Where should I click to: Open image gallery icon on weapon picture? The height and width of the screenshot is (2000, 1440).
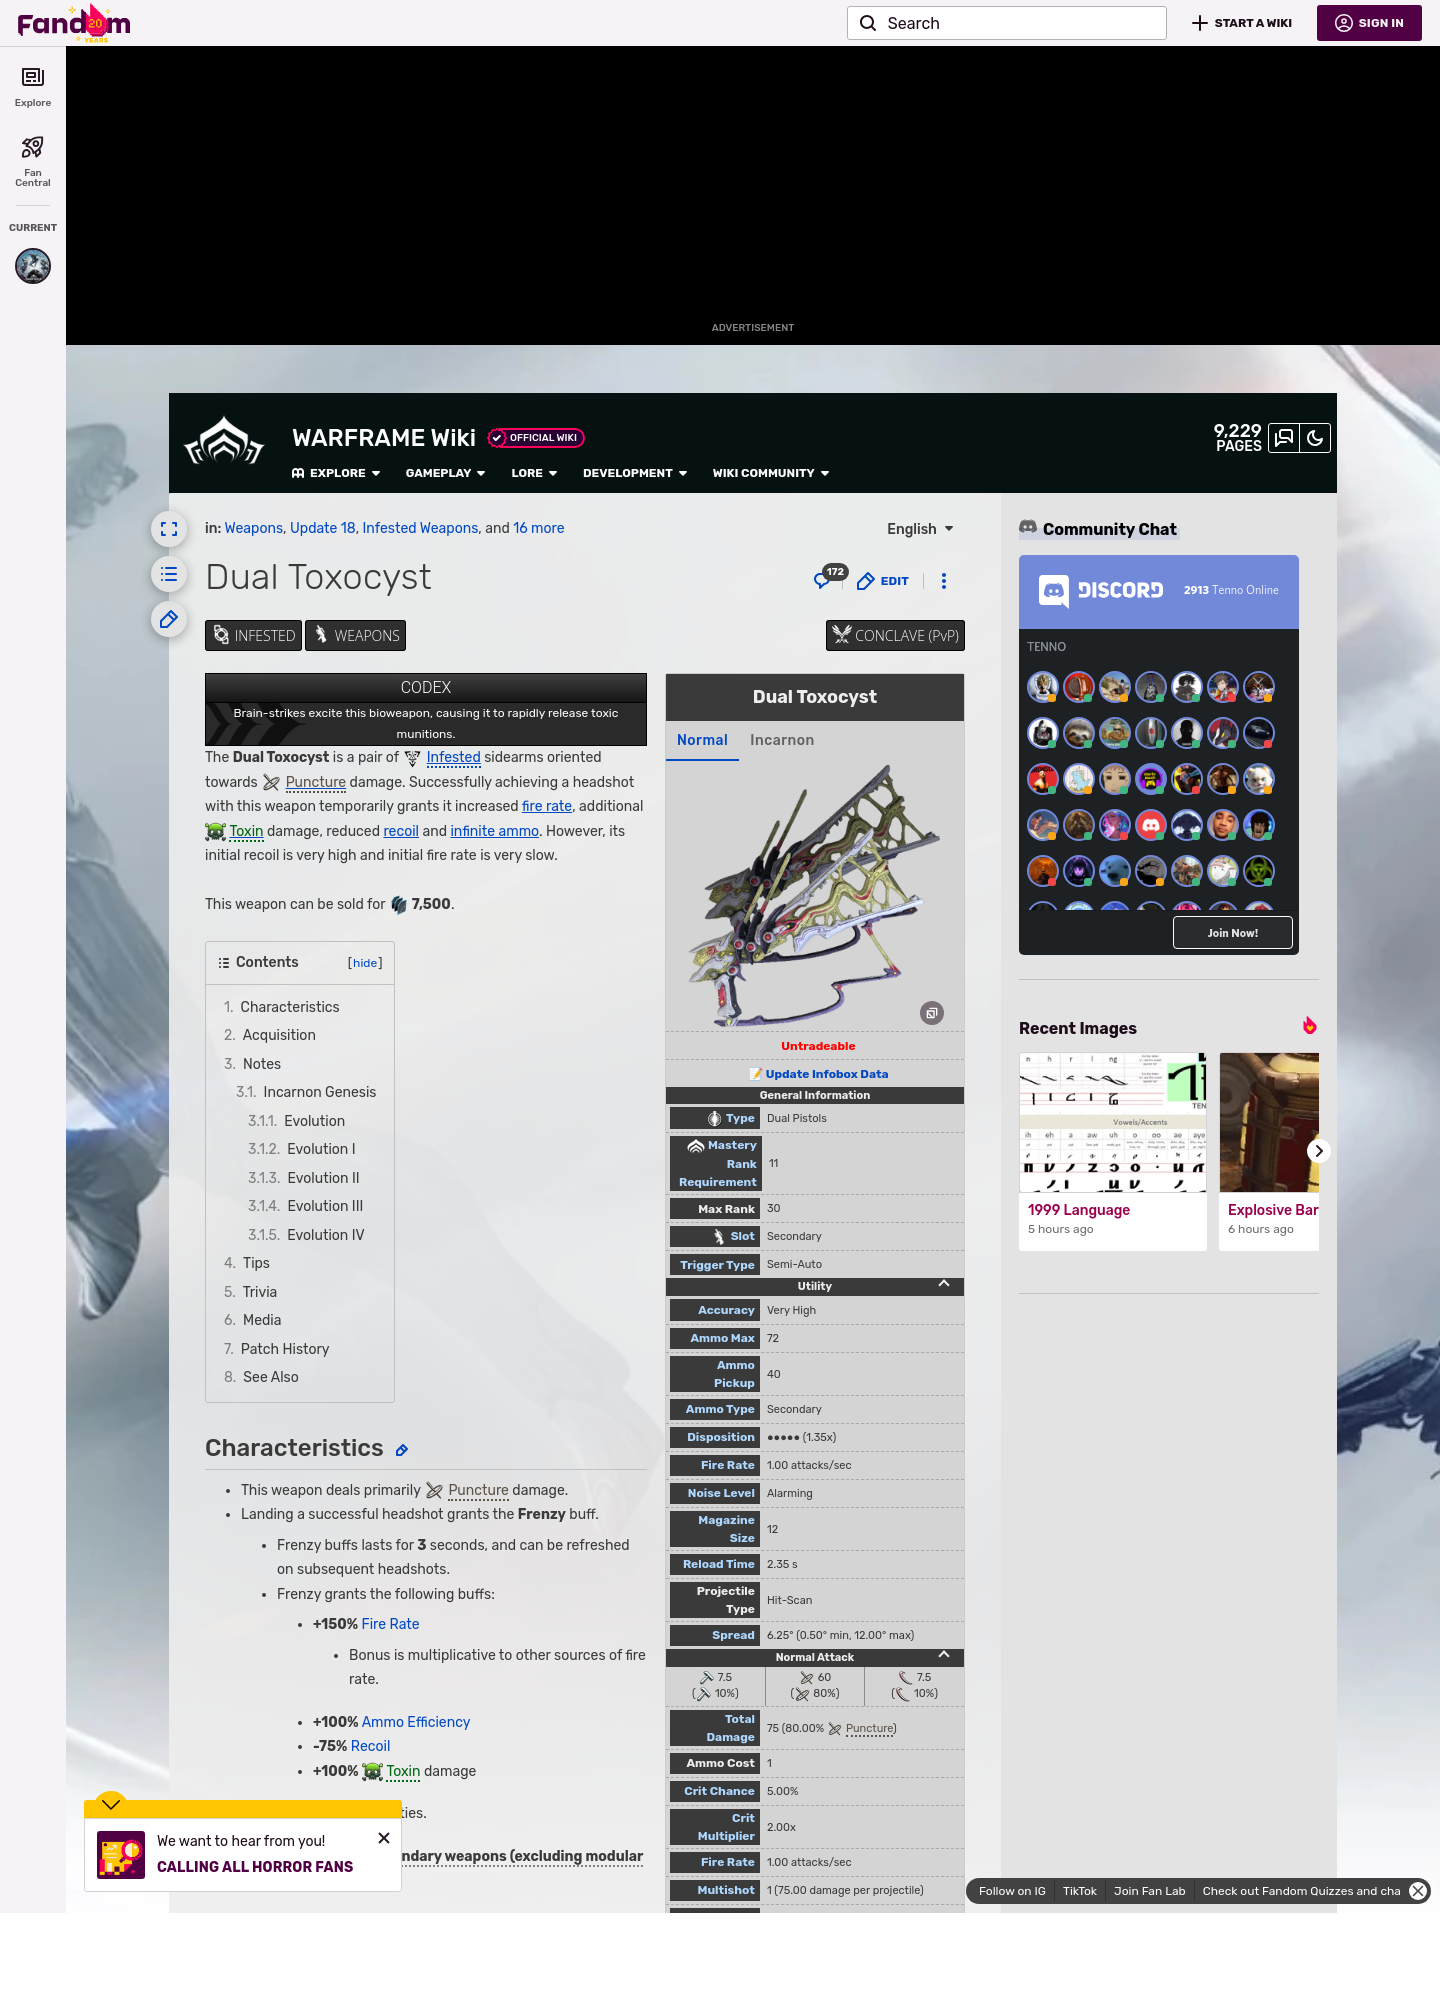click(932, 1013)
